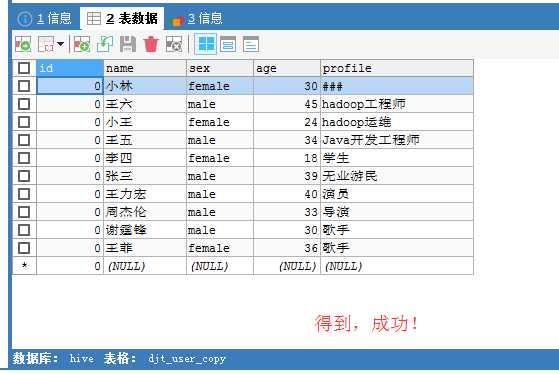This screenshot has height=374, width=559.
Task: Click the (NULL) profile cell in new row
Action: click(x=397, y=266)
